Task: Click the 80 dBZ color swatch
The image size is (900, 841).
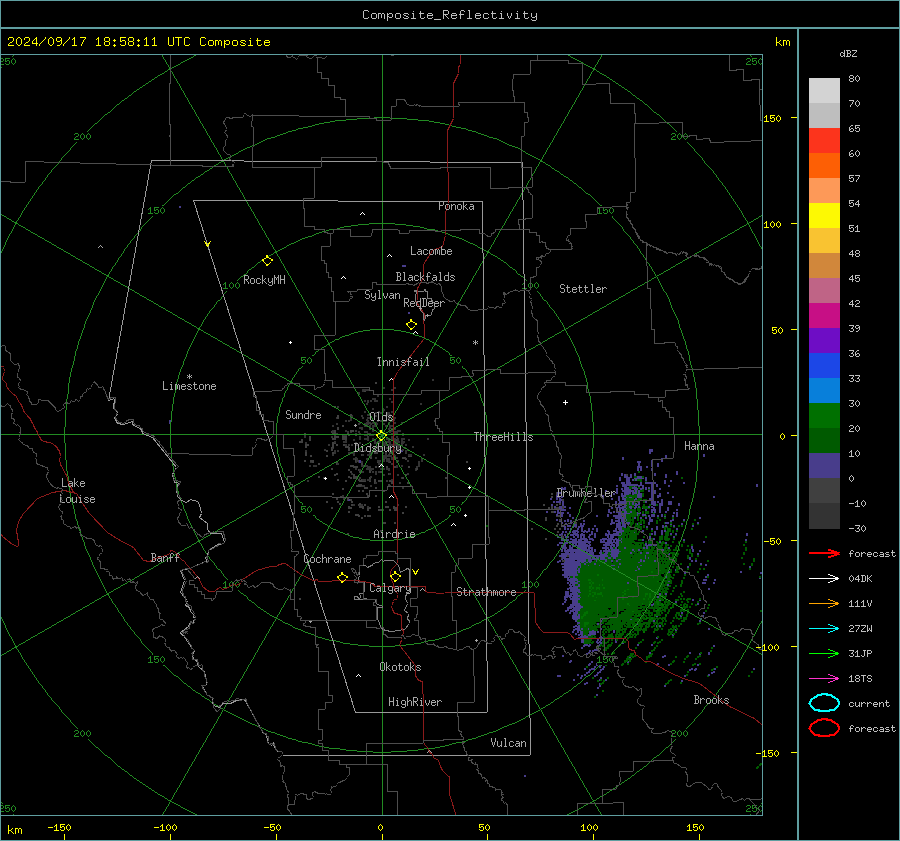Action: coord(824,90)
